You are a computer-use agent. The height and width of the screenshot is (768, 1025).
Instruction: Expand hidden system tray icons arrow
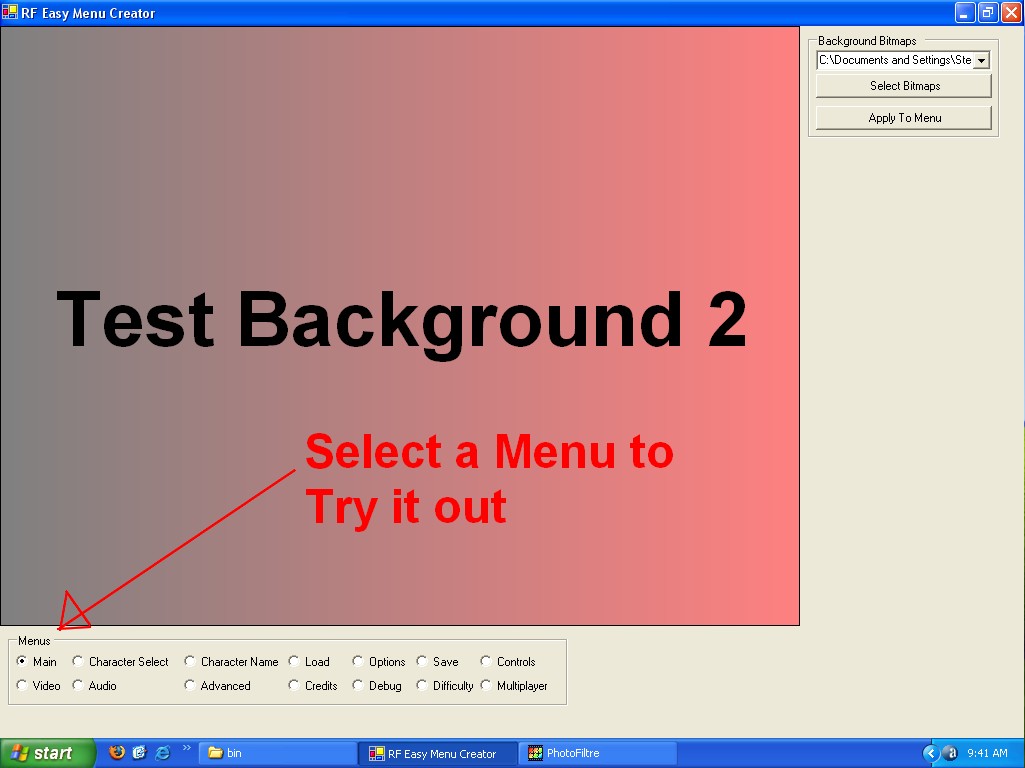pos(930,753)
